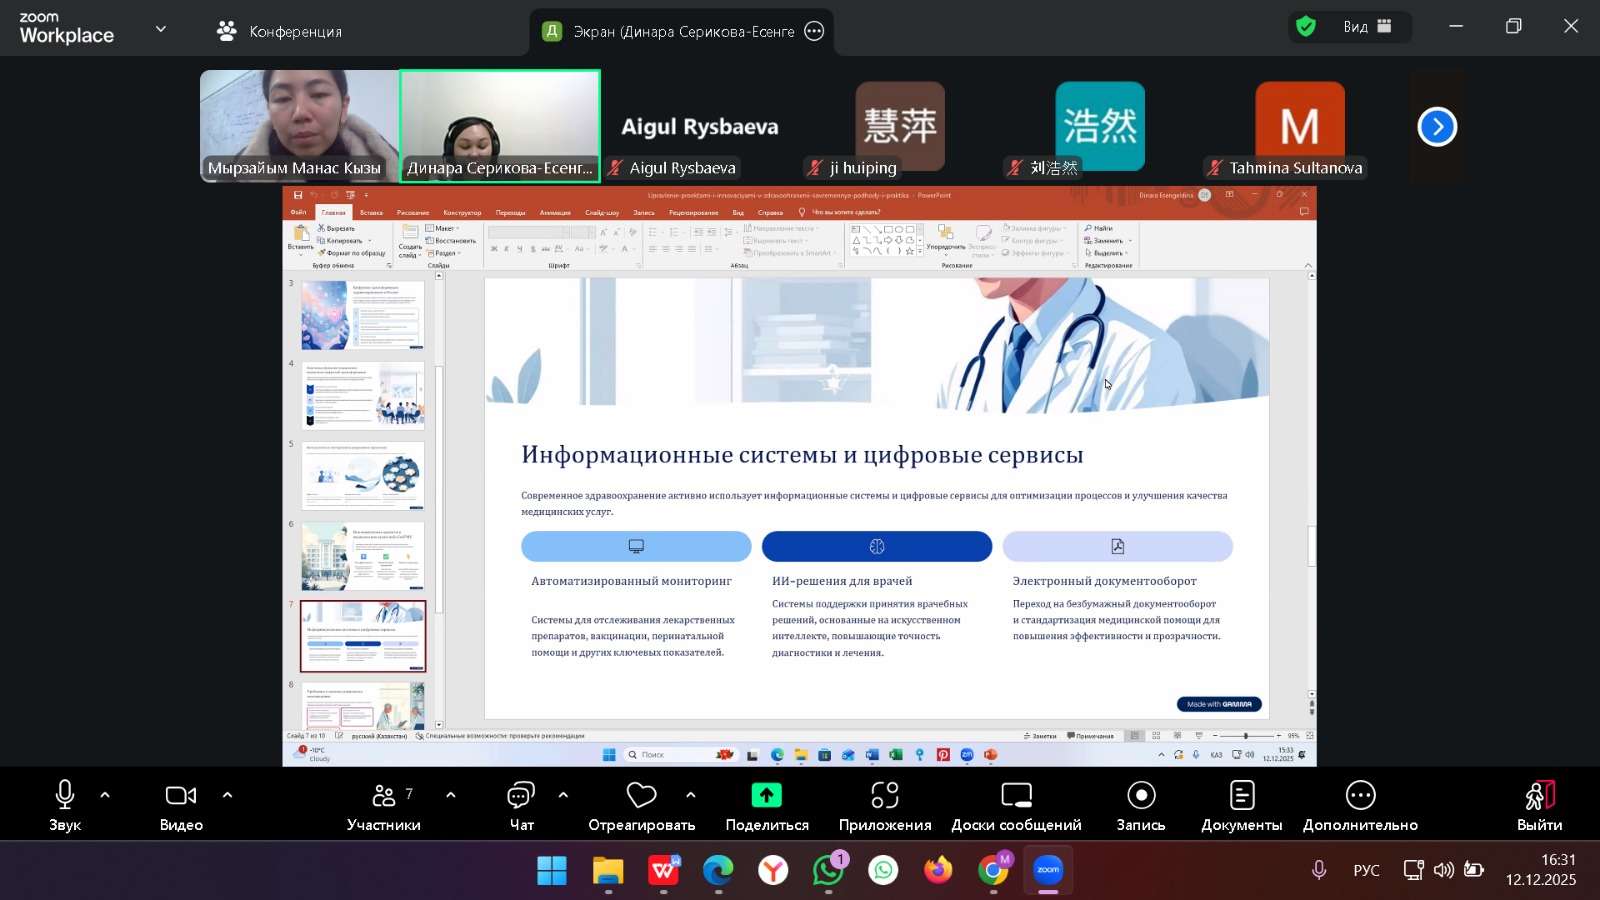The image size is (1600, 900).
Task: Show next participants with the blue arrow
Action: coord(1437,127)
